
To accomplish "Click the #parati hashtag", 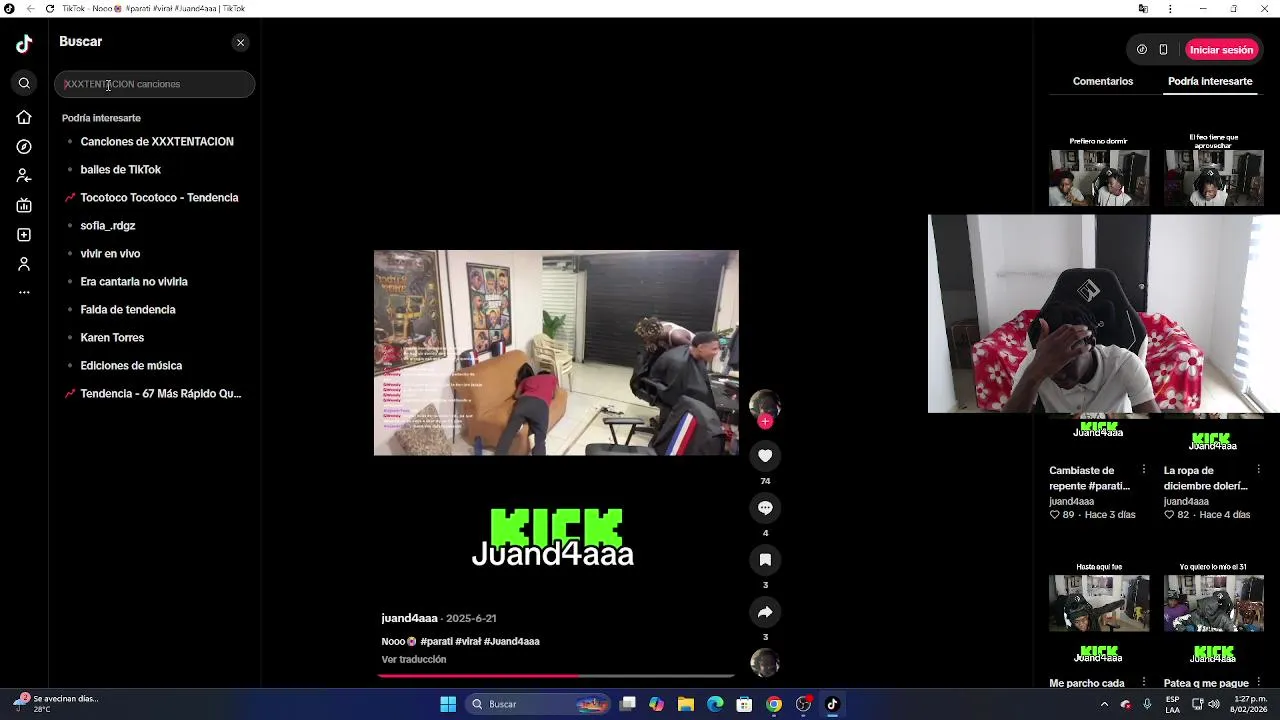I will pyautogui.click(x=437, y=642).
